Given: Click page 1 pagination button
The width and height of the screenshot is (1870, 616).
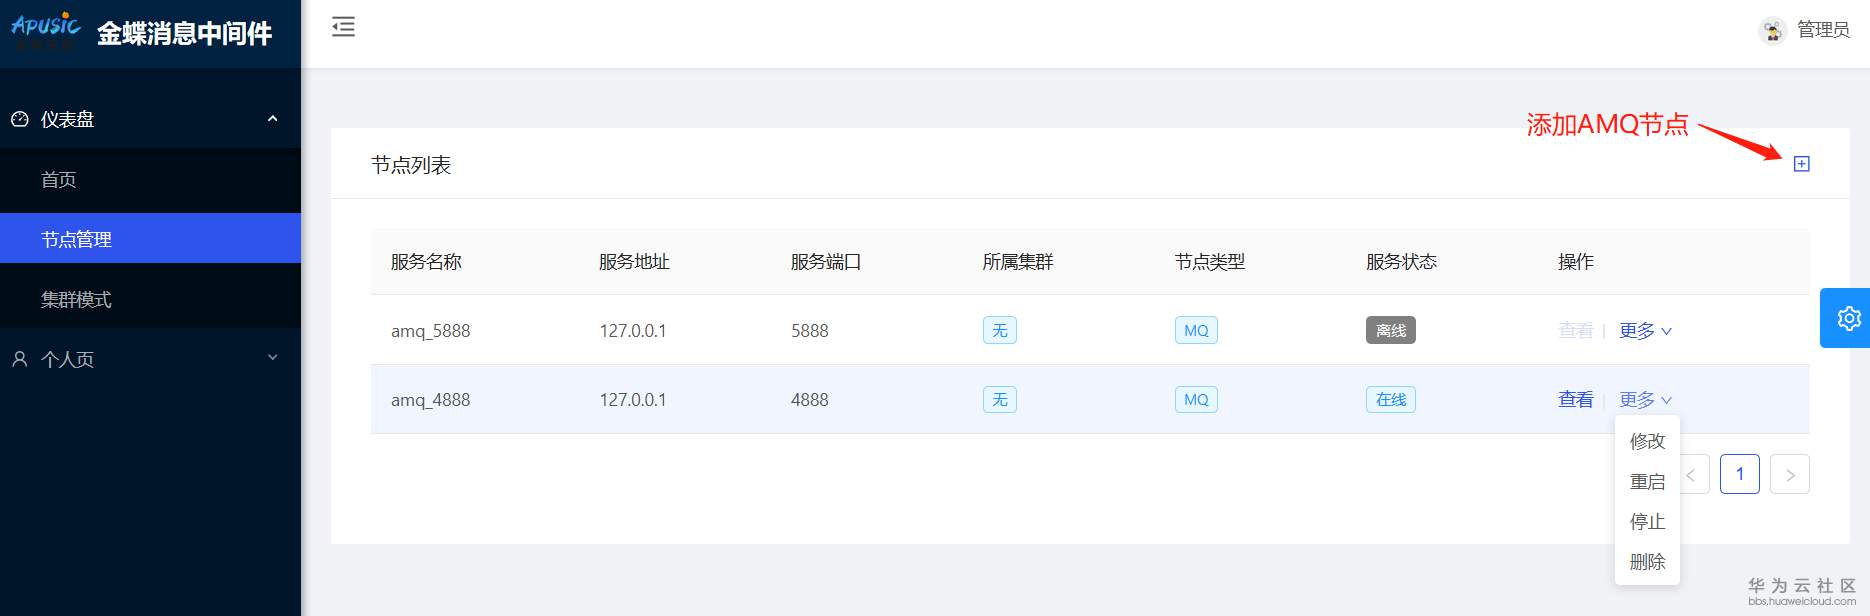Looking at the screenshot, I should point(1739,474).
